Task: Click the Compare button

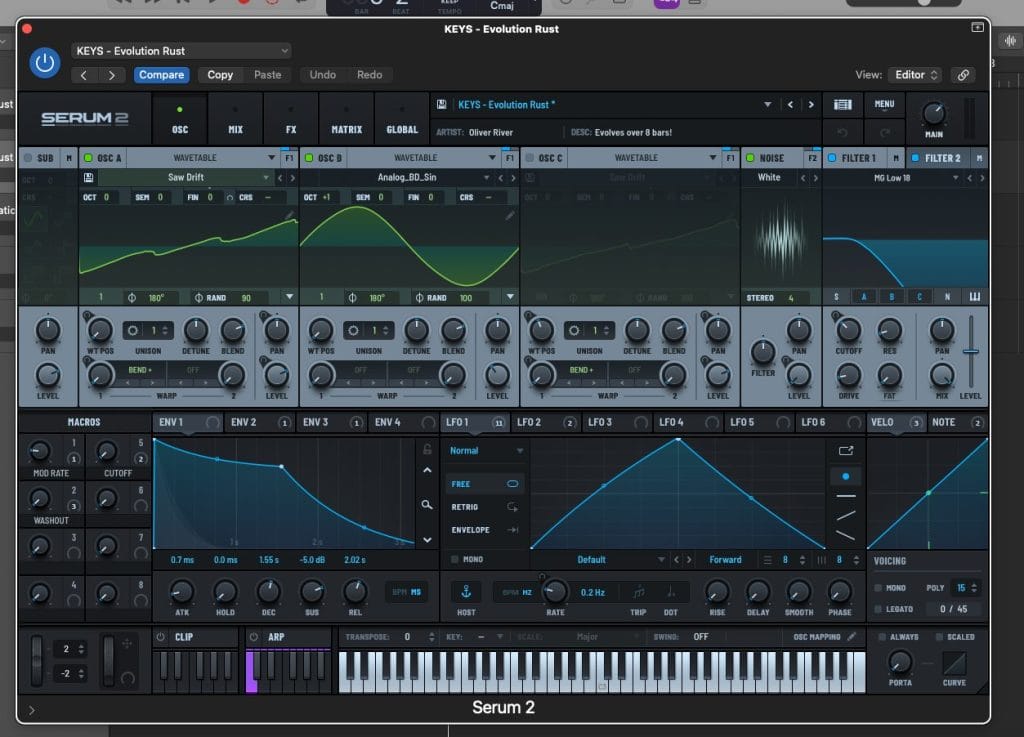Action: pyautogui.click(x=161, y=75)
